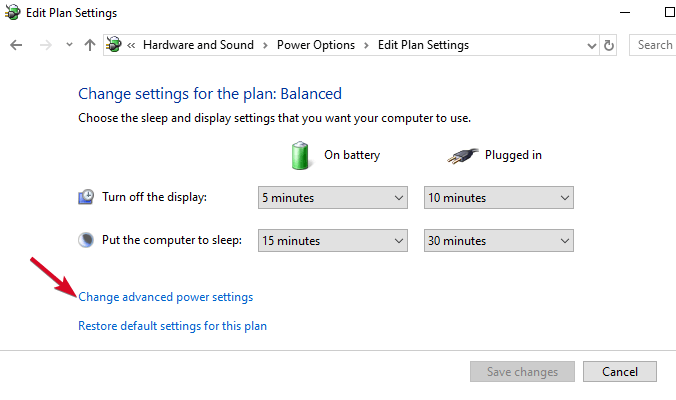Click the Forward navigation arrow
The image size is (676, 400).
coord(45,45)
